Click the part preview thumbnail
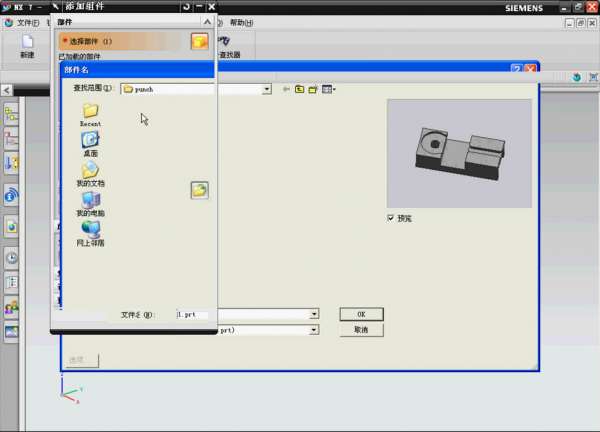 (x=459, y=153)
